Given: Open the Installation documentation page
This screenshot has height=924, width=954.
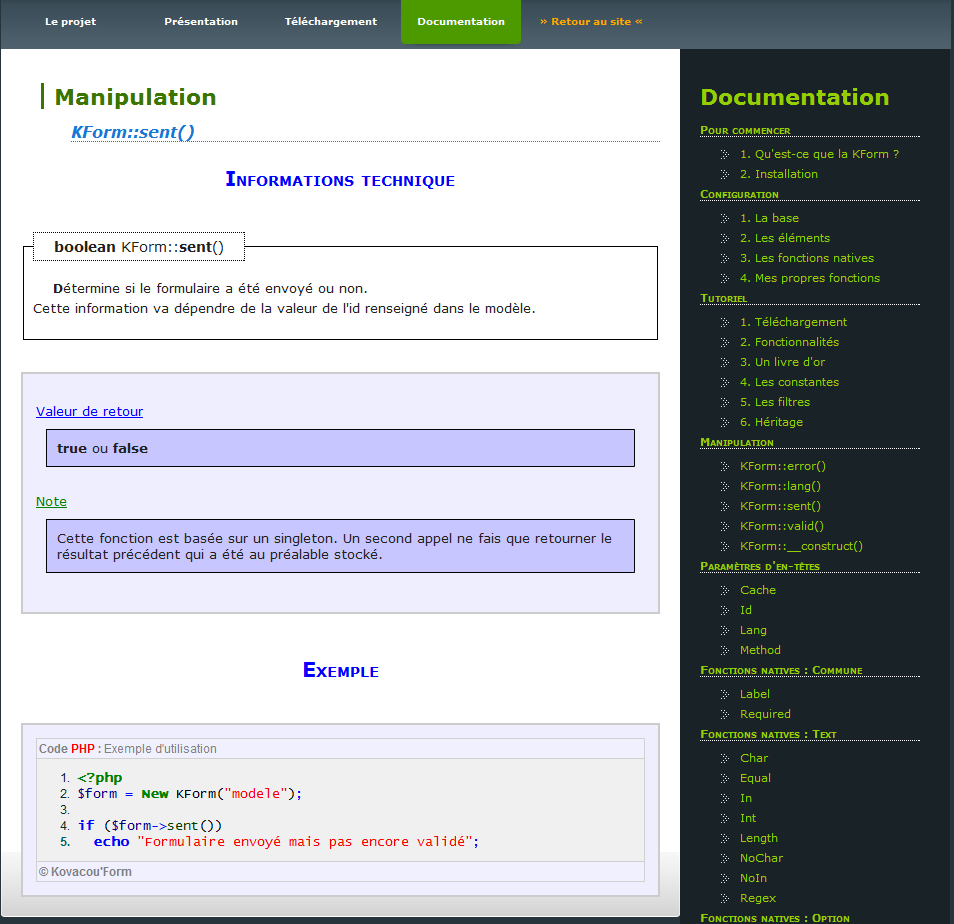Looking at the screenshot, I should pos(779,175).
